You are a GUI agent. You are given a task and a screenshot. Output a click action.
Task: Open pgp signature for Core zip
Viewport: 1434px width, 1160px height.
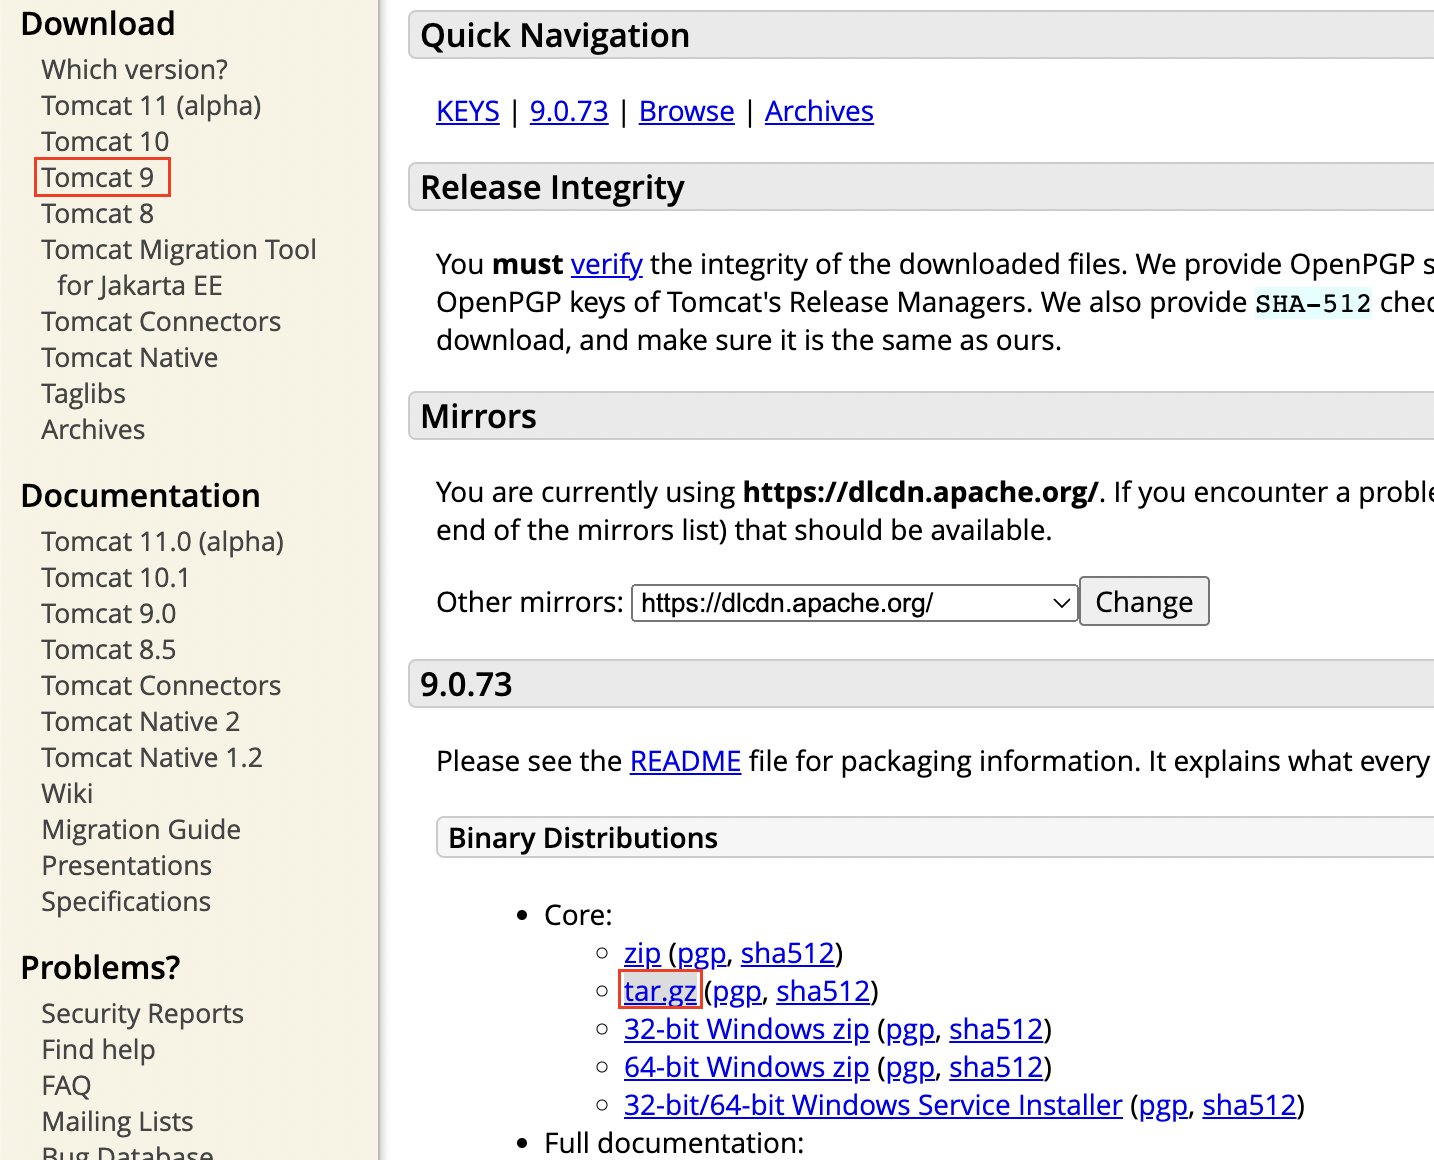(x=702, y=953)
